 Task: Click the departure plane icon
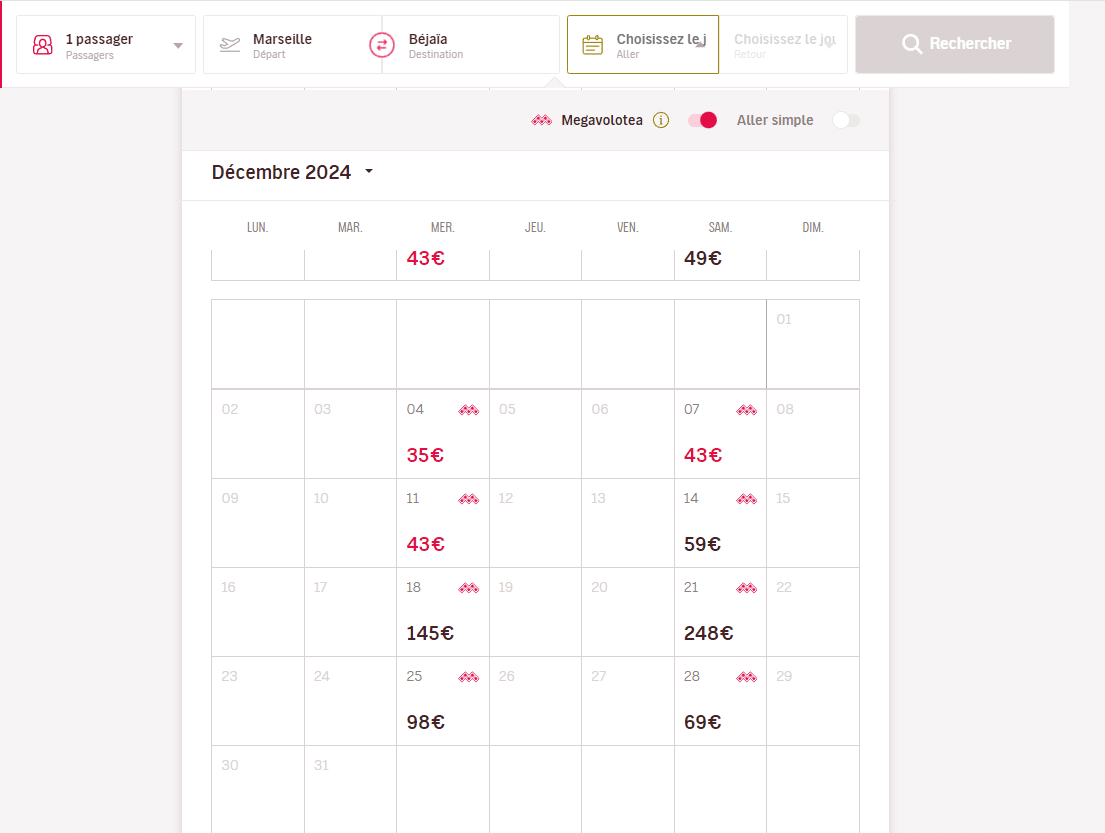230,45
